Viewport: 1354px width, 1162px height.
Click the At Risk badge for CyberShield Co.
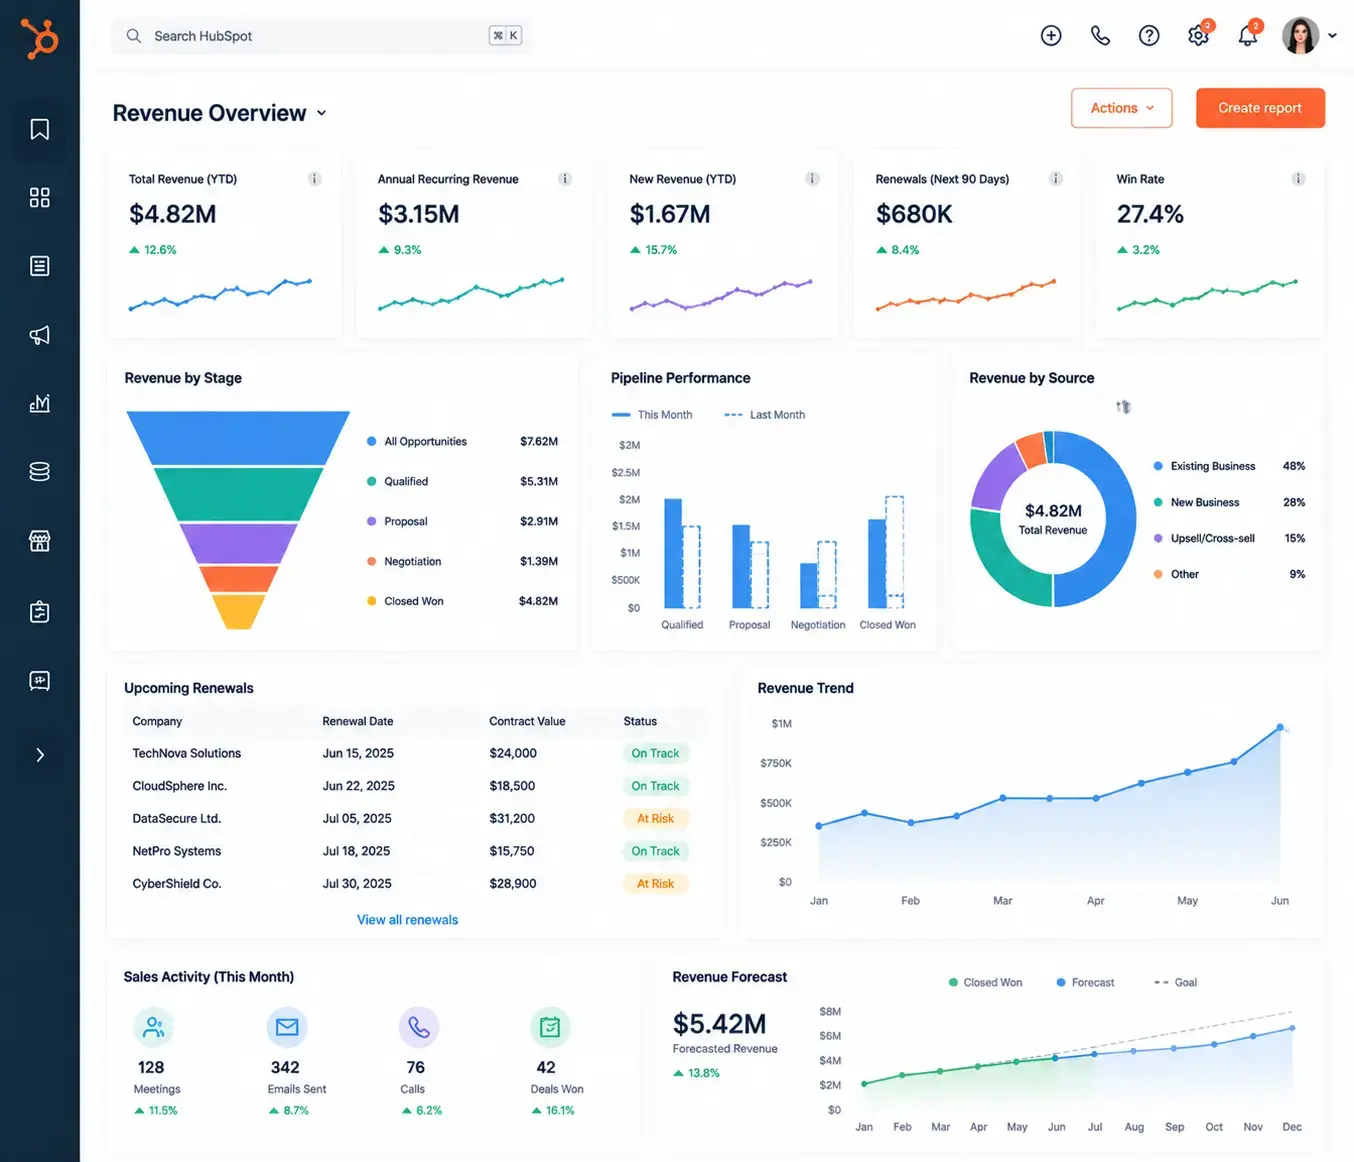pos(655,883)
